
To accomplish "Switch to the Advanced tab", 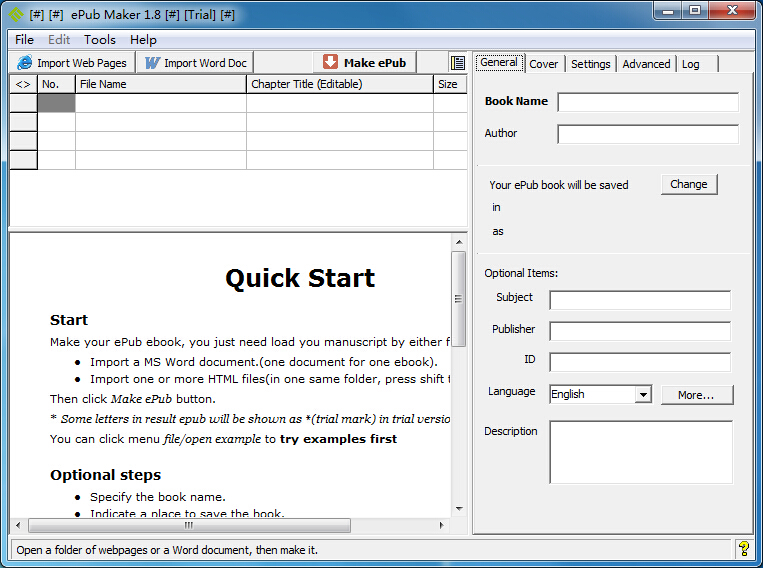I will click(646, 64).
